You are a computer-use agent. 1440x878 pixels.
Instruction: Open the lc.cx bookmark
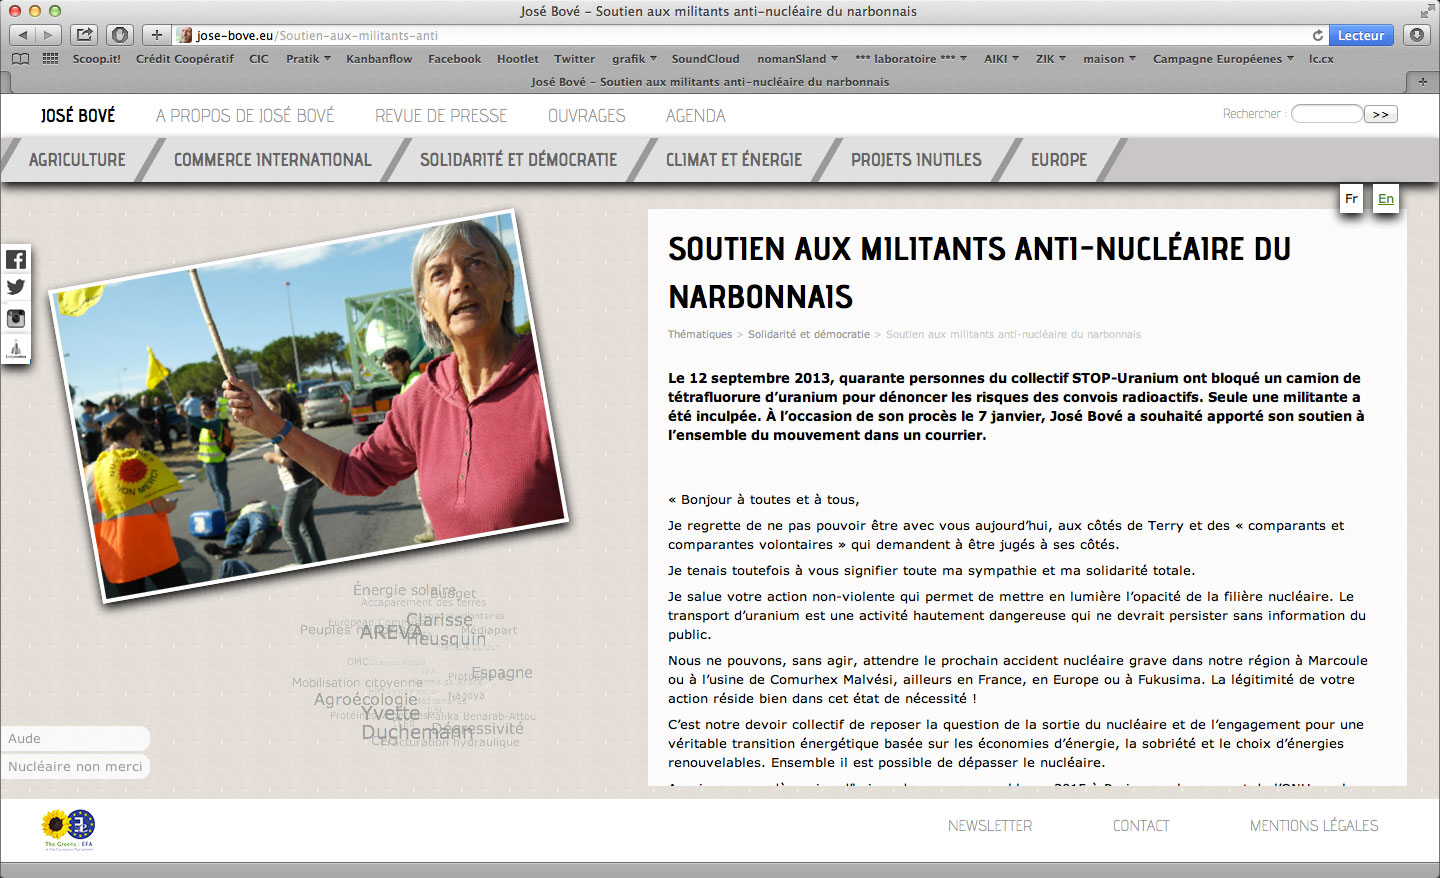1321,59
